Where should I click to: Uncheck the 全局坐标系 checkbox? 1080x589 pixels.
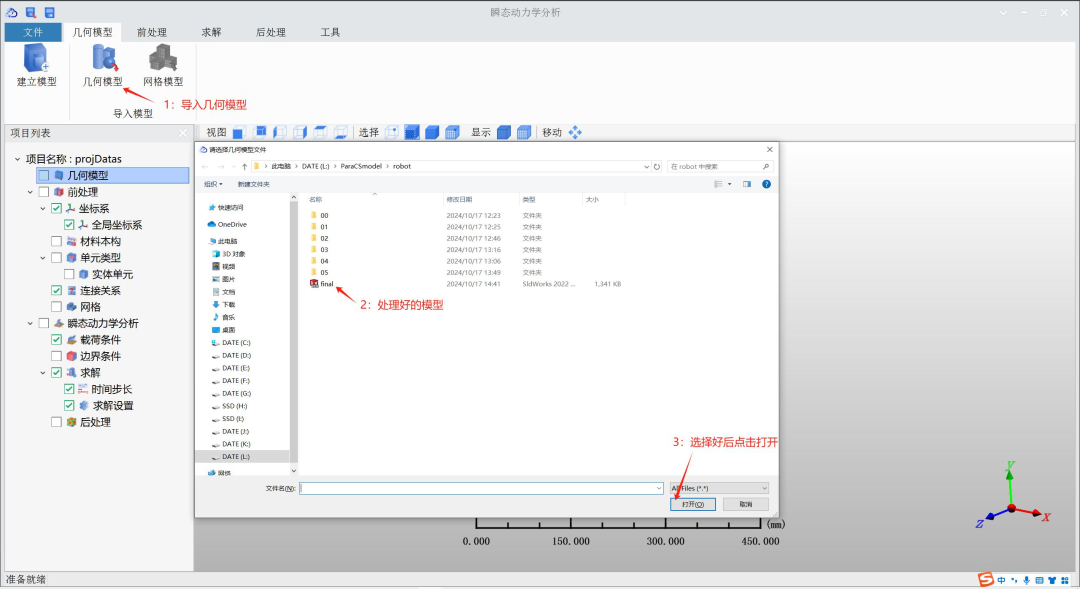point(69,225)
